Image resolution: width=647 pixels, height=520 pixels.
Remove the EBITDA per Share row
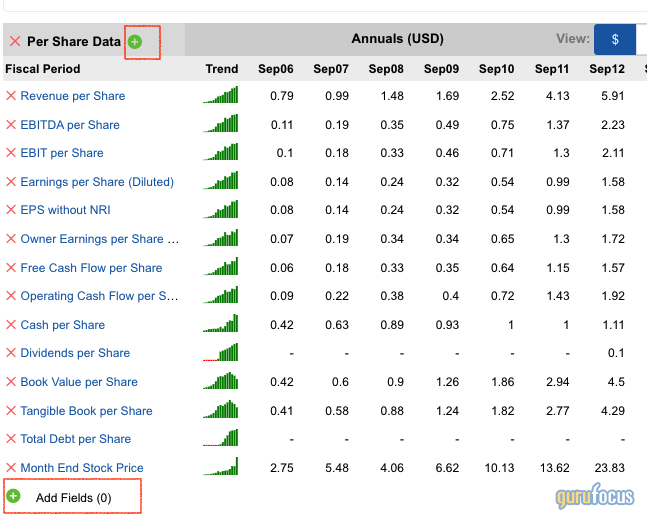click(x=11, y=125)
